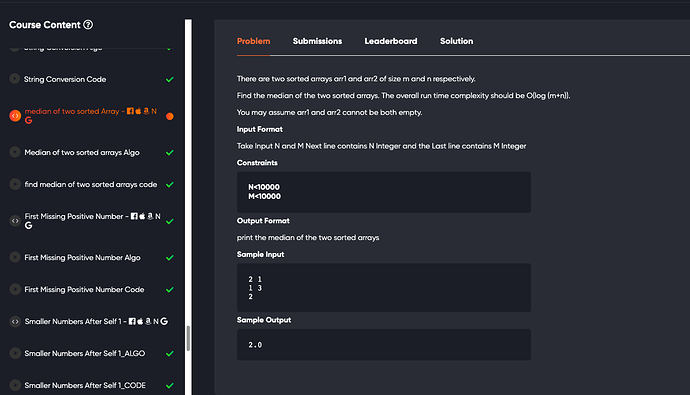
Task: Click green checkmark for First Missing Positive Number Code
Action: tap(169, 290)
